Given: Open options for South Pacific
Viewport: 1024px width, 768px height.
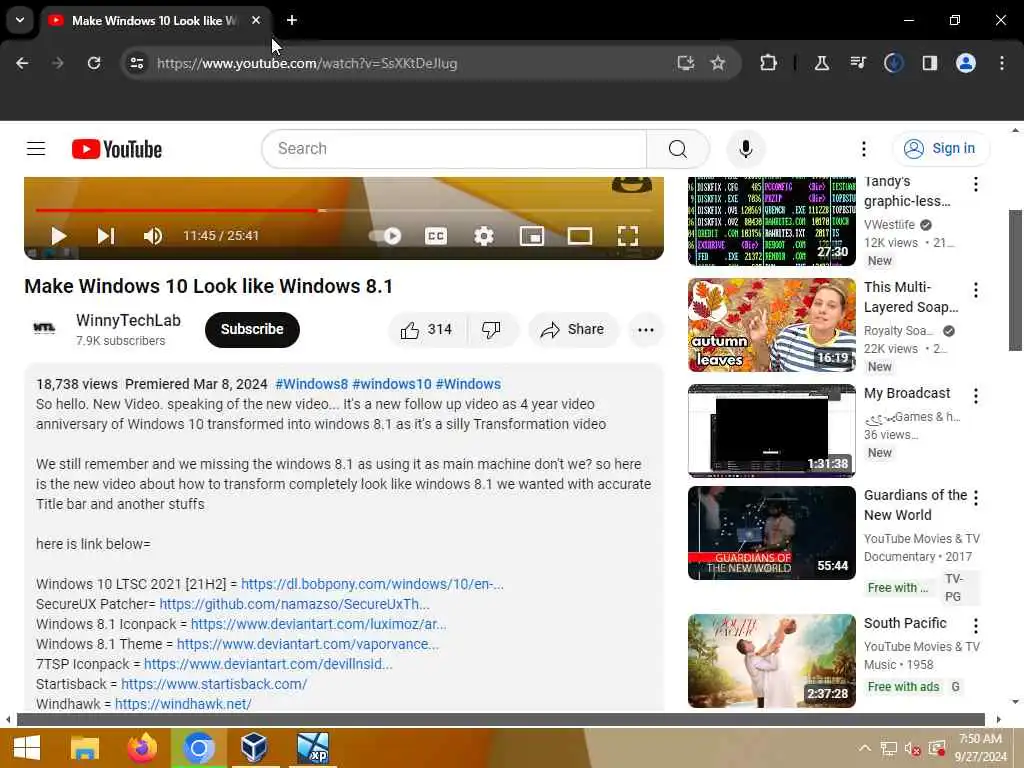Looking at the screenshot, I should [976, 626].
